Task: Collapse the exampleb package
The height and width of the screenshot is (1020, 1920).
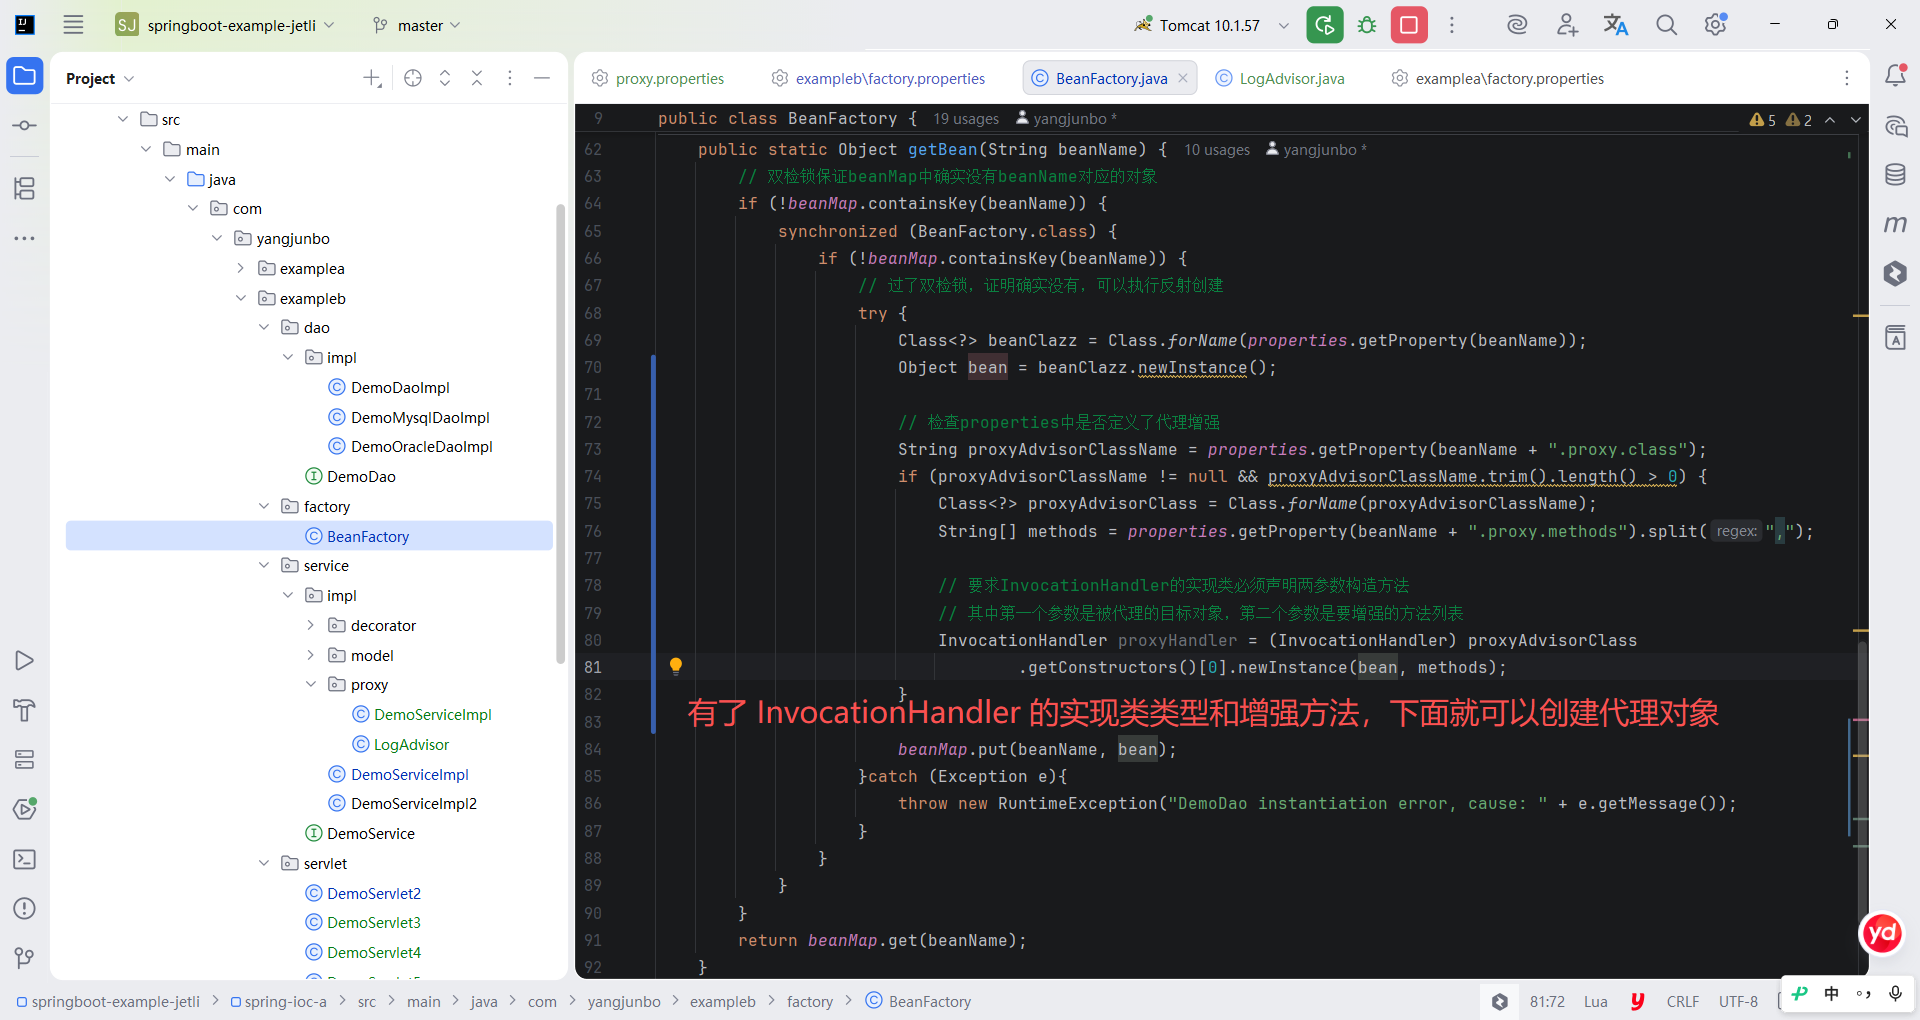Action: (x=240, y=298)
